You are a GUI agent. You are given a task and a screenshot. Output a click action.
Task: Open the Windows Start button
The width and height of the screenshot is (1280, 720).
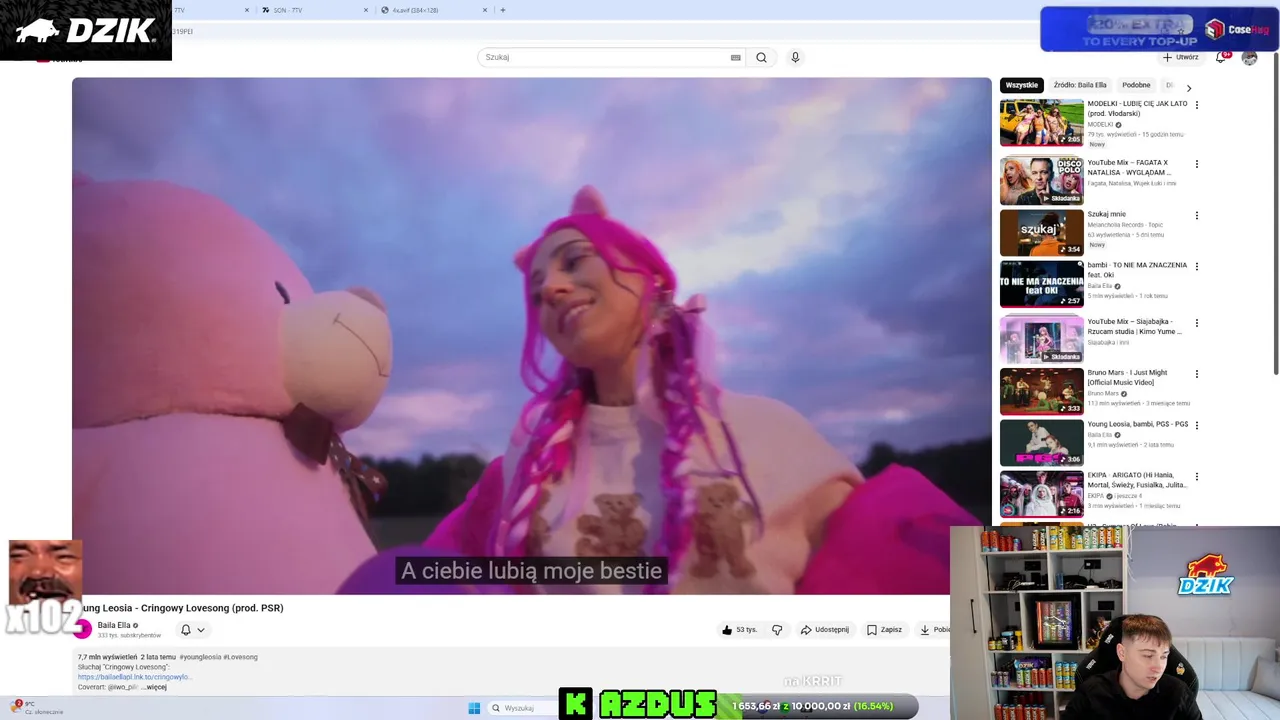point(474,708)
